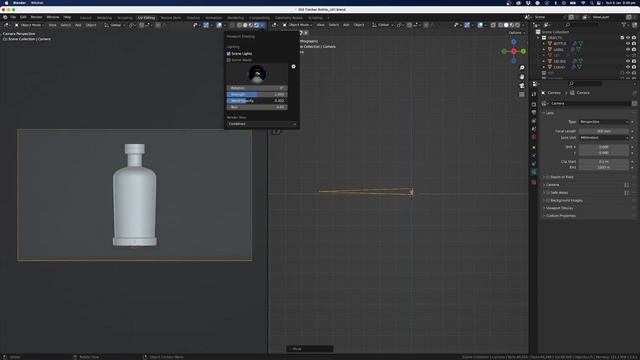Switch to the Shading workspace tab
Screen dimensions: 640x360
tap(193, 18)
